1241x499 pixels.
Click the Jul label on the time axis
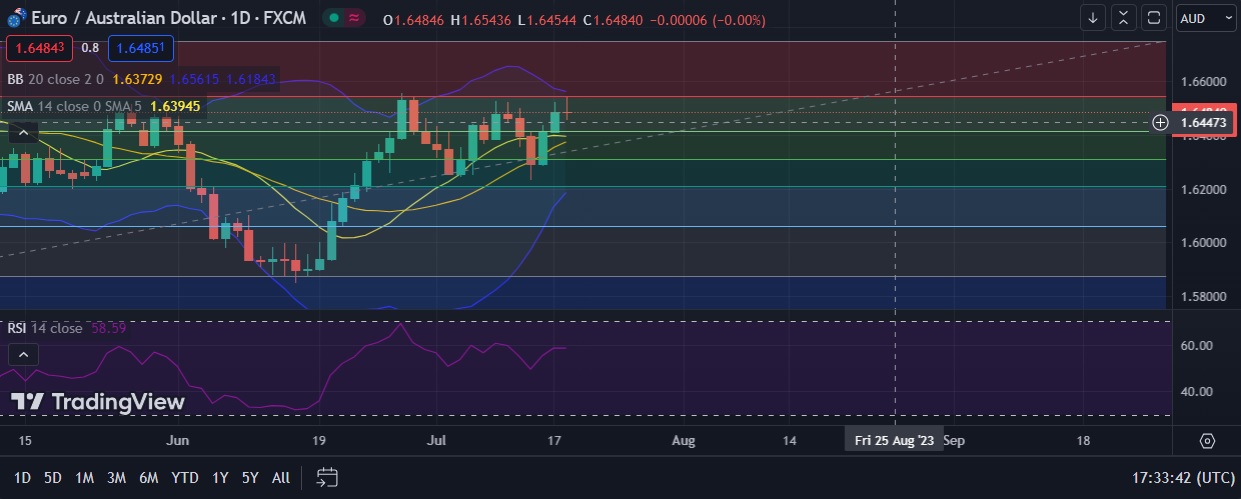coord(437,440)
